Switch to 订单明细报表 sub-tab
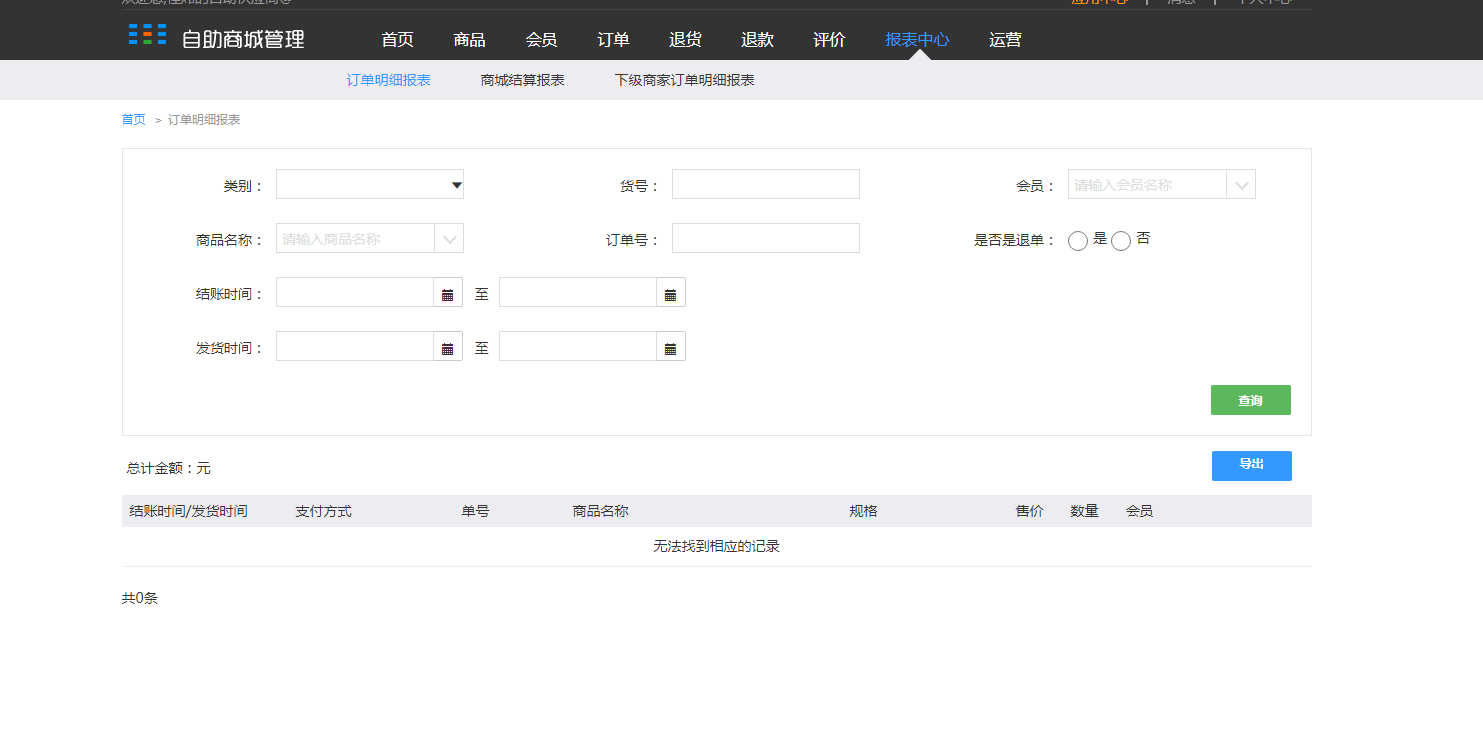This screenshot has height=756, width=1483. (389, 80)
